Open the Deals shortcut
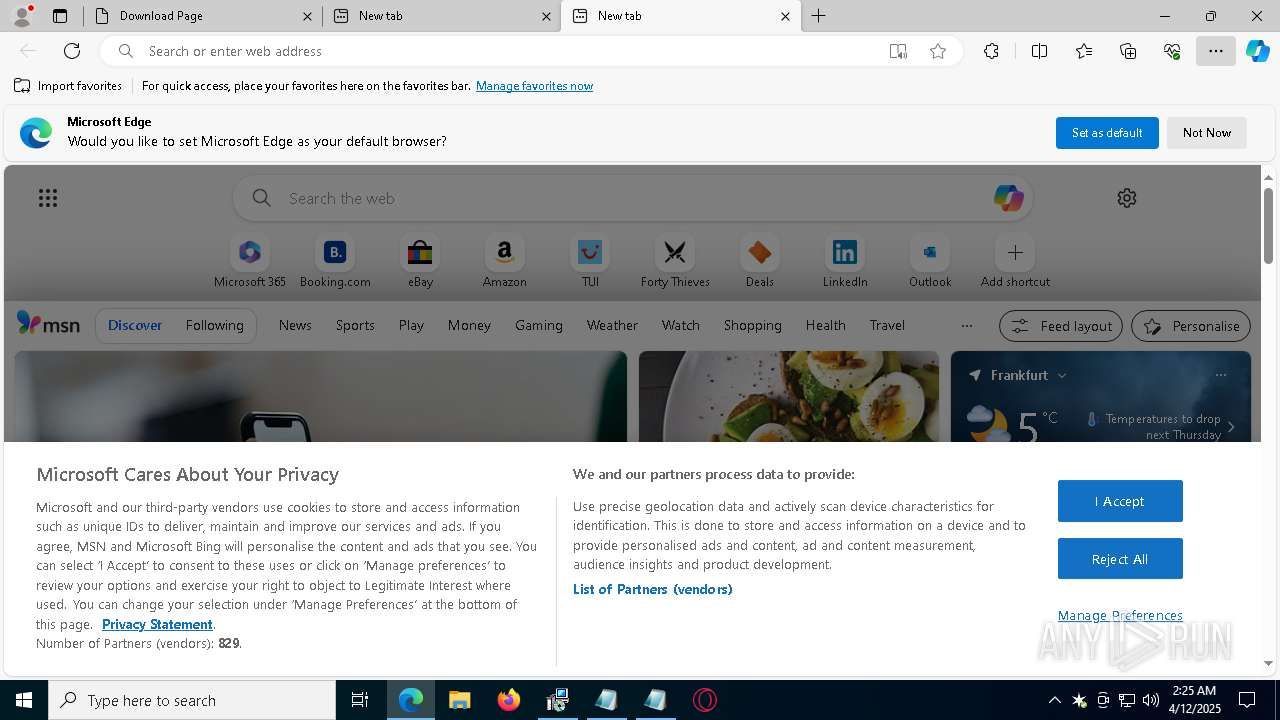 tap(760, 262)
